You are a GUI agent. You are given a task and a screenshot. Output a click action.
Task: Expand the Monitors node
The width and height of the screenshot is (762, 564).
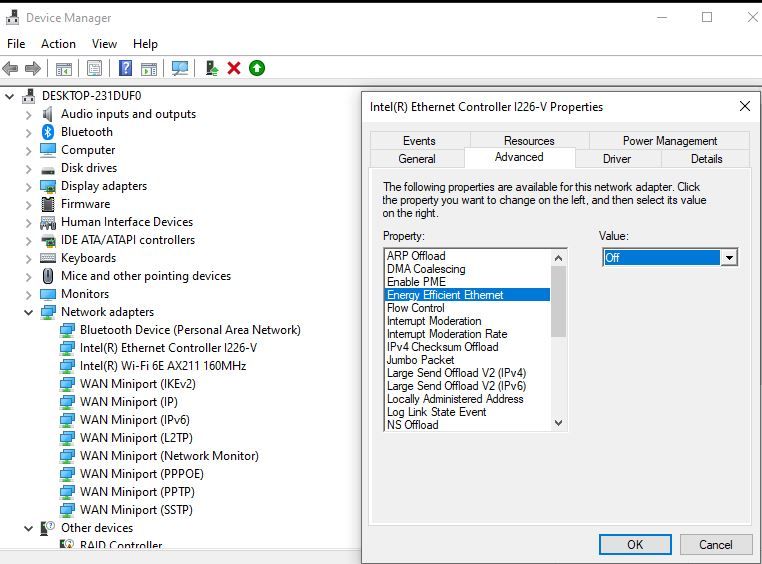tap(28, 294)
